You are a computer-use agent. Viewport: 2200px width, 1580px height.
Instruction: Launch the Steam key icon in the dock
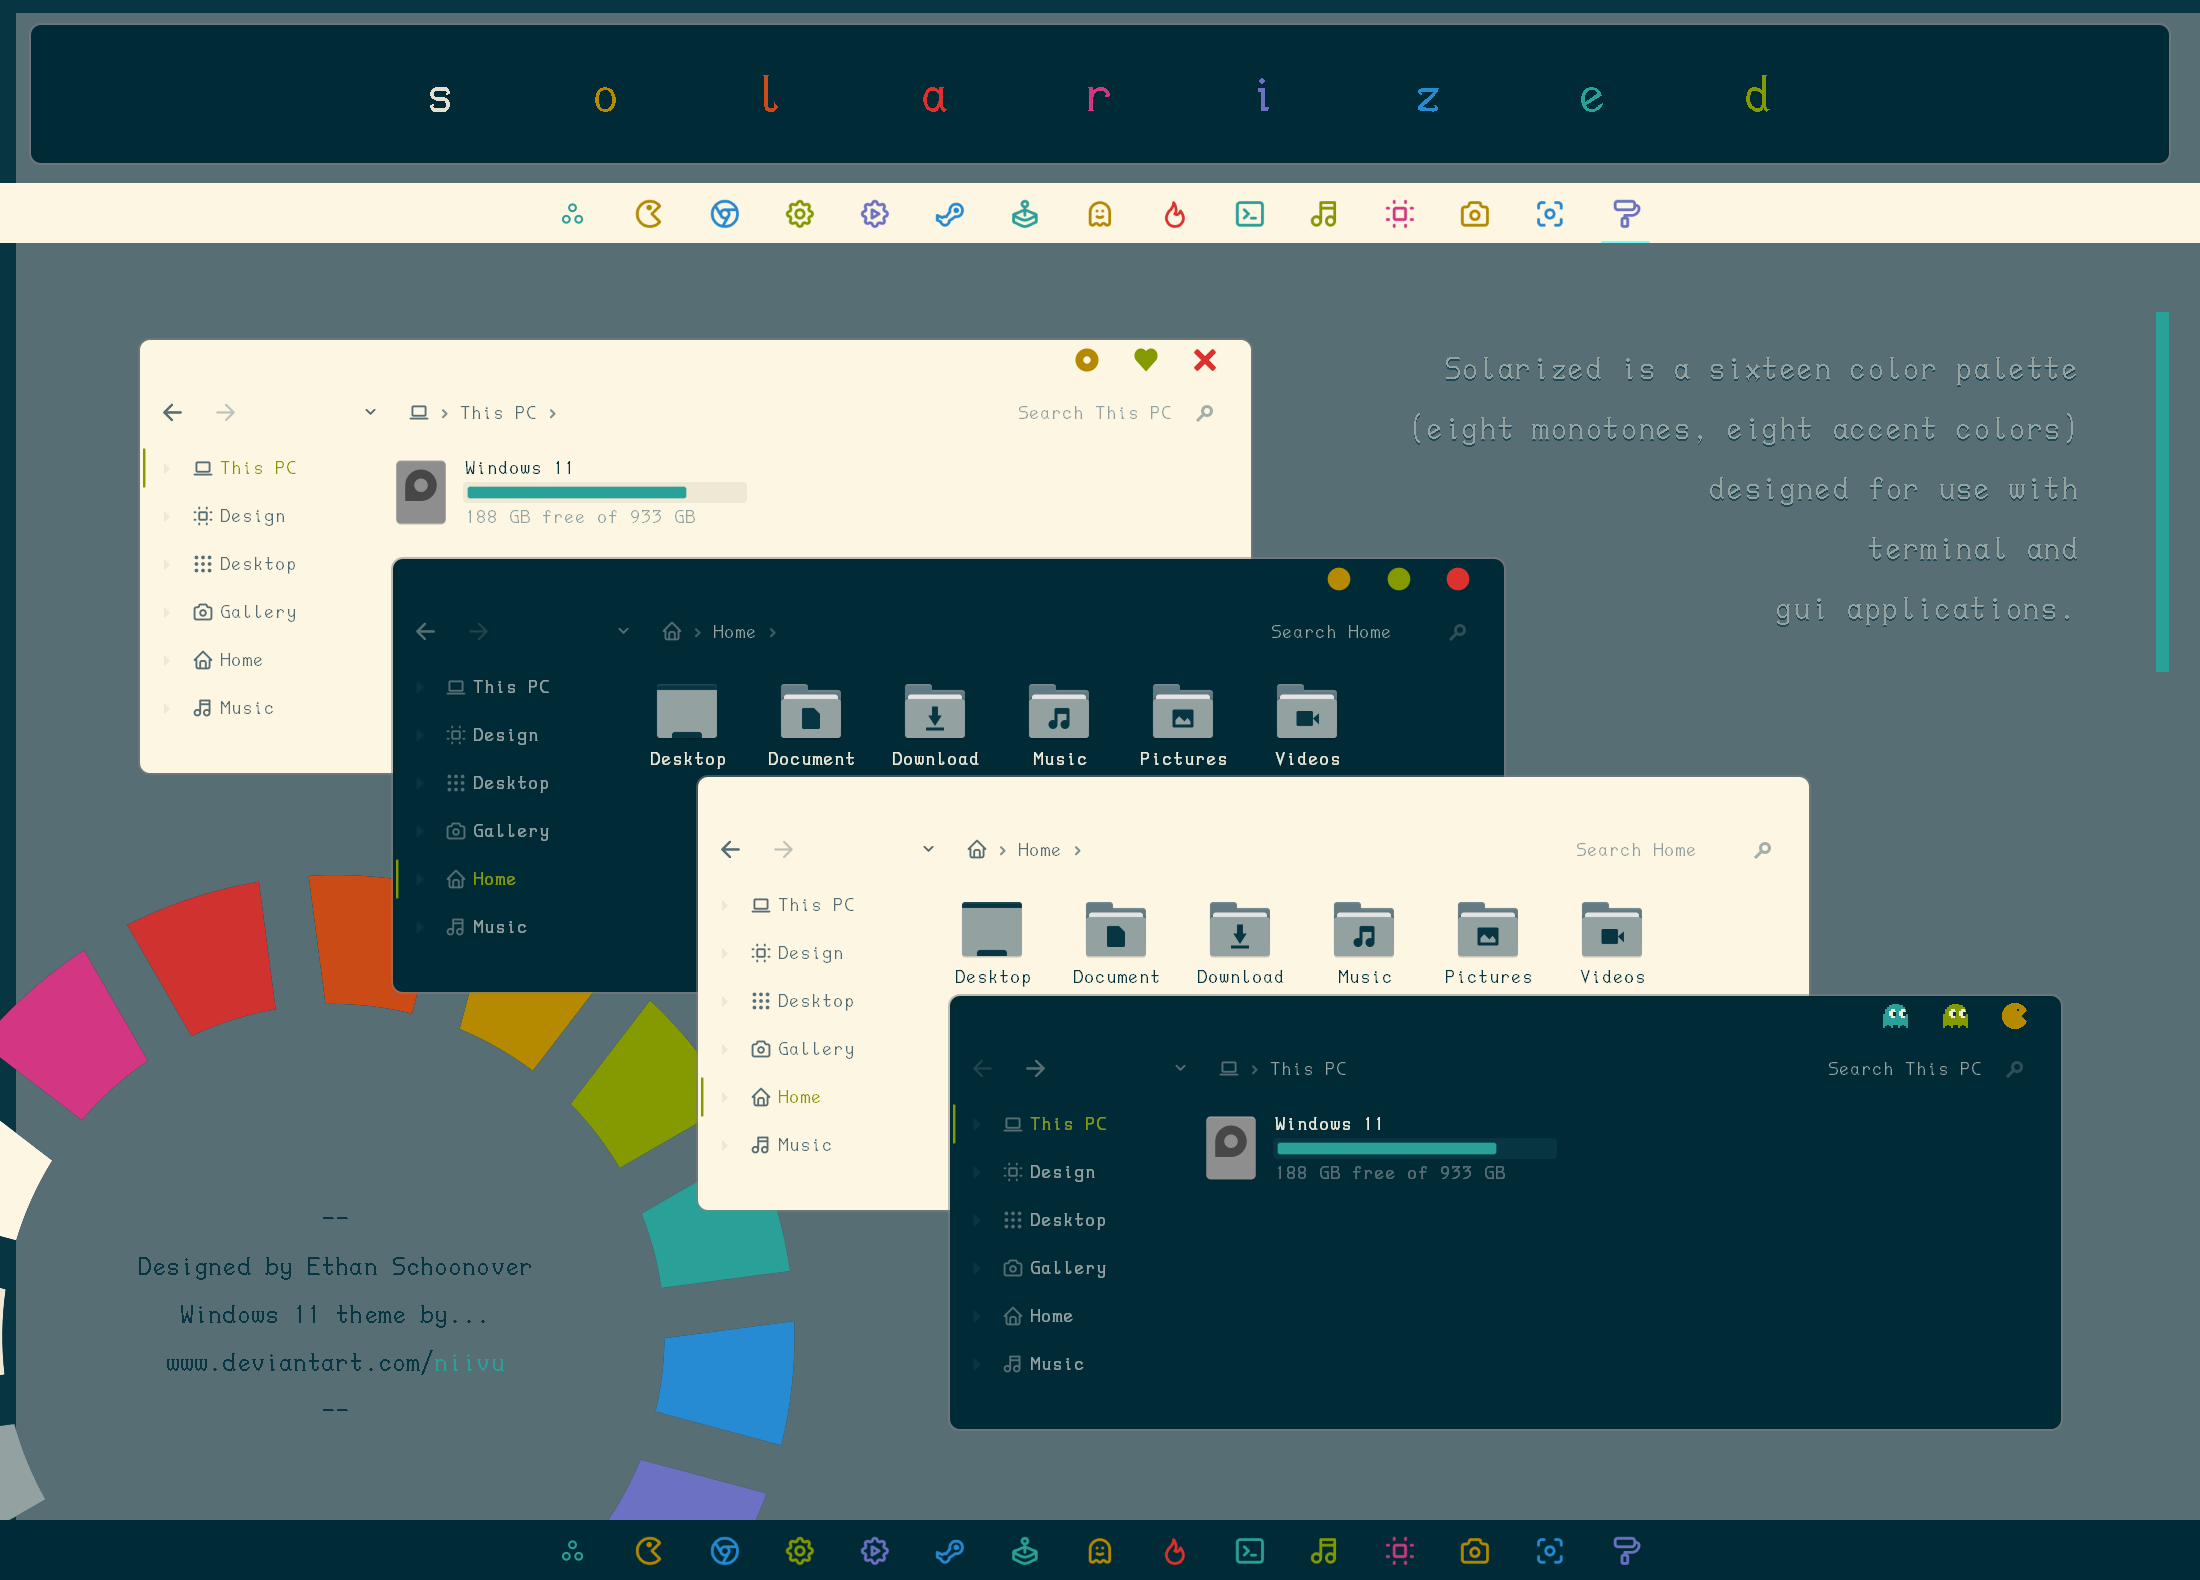click(949, 213)
